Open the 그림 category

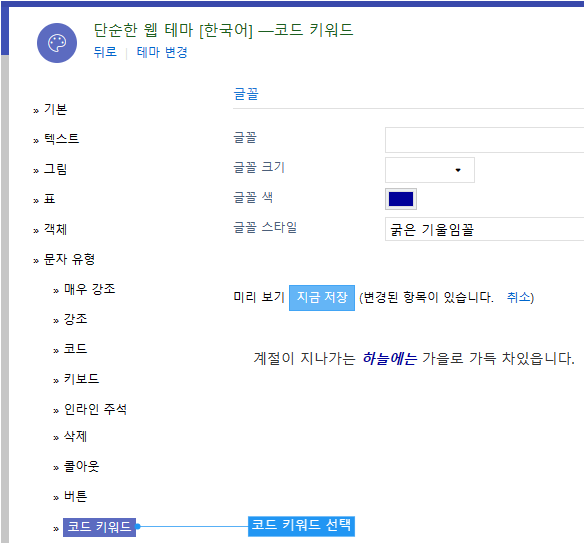click(x=55, y=169)
